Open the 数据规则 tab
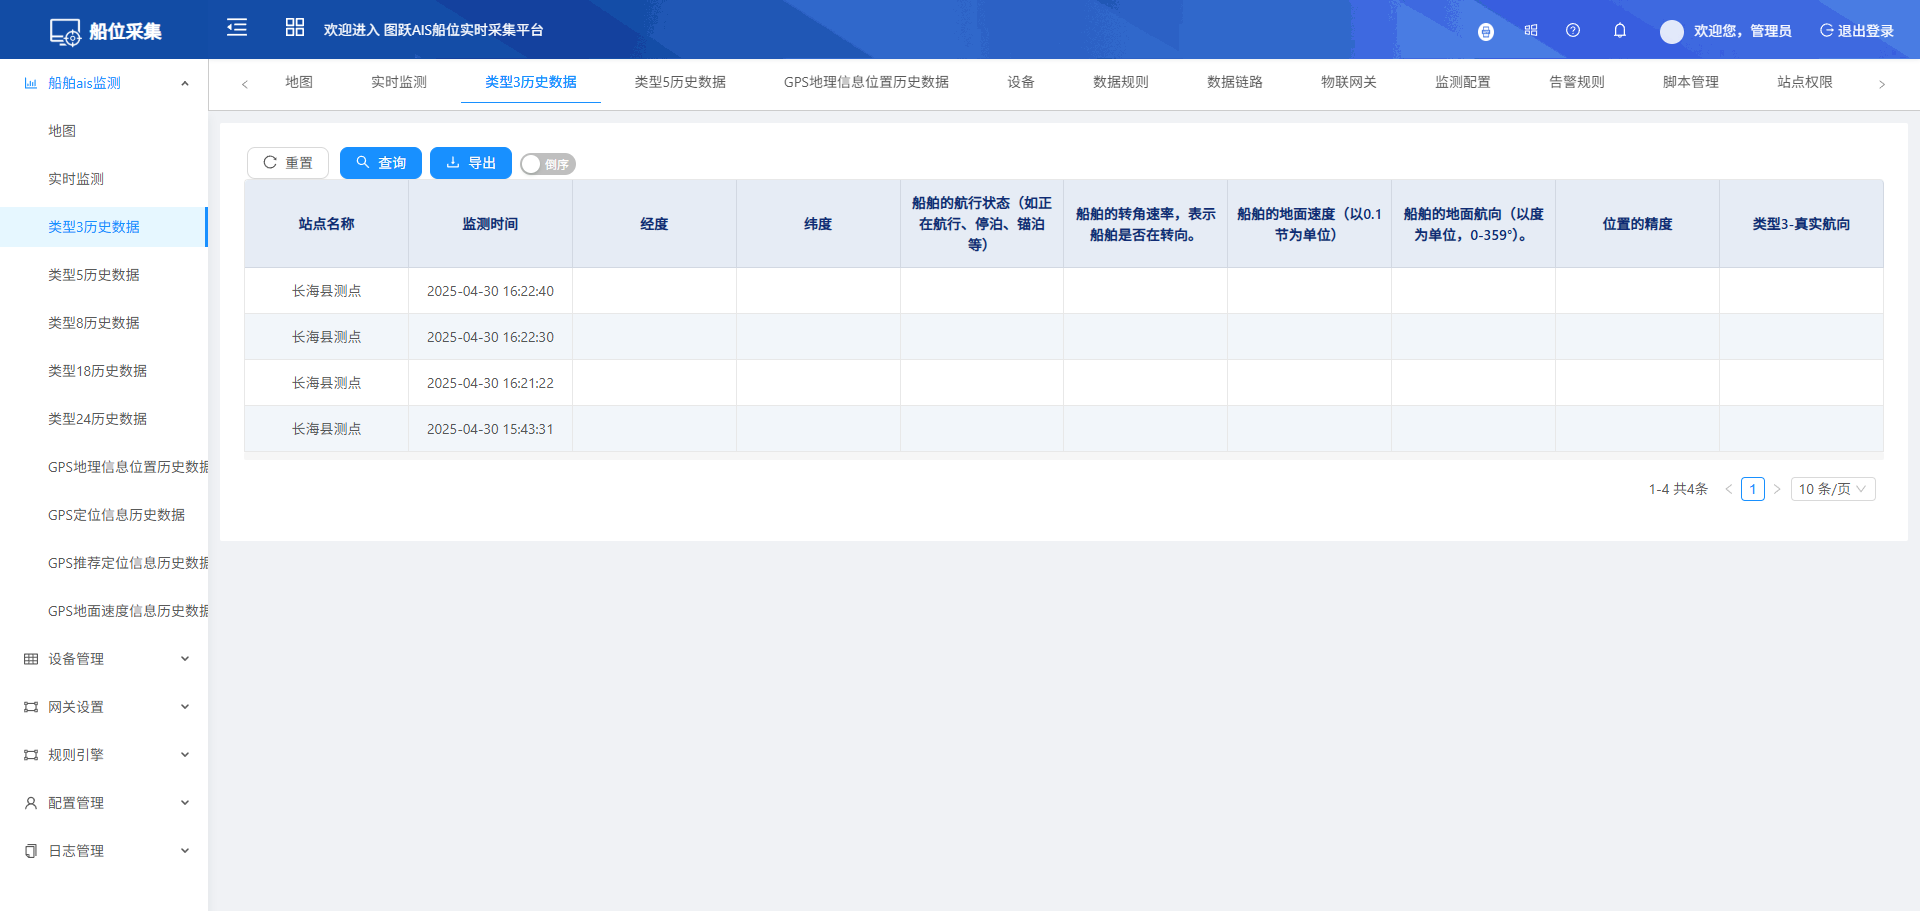Screen dimensions: 1920x911 pos(1120,82)
